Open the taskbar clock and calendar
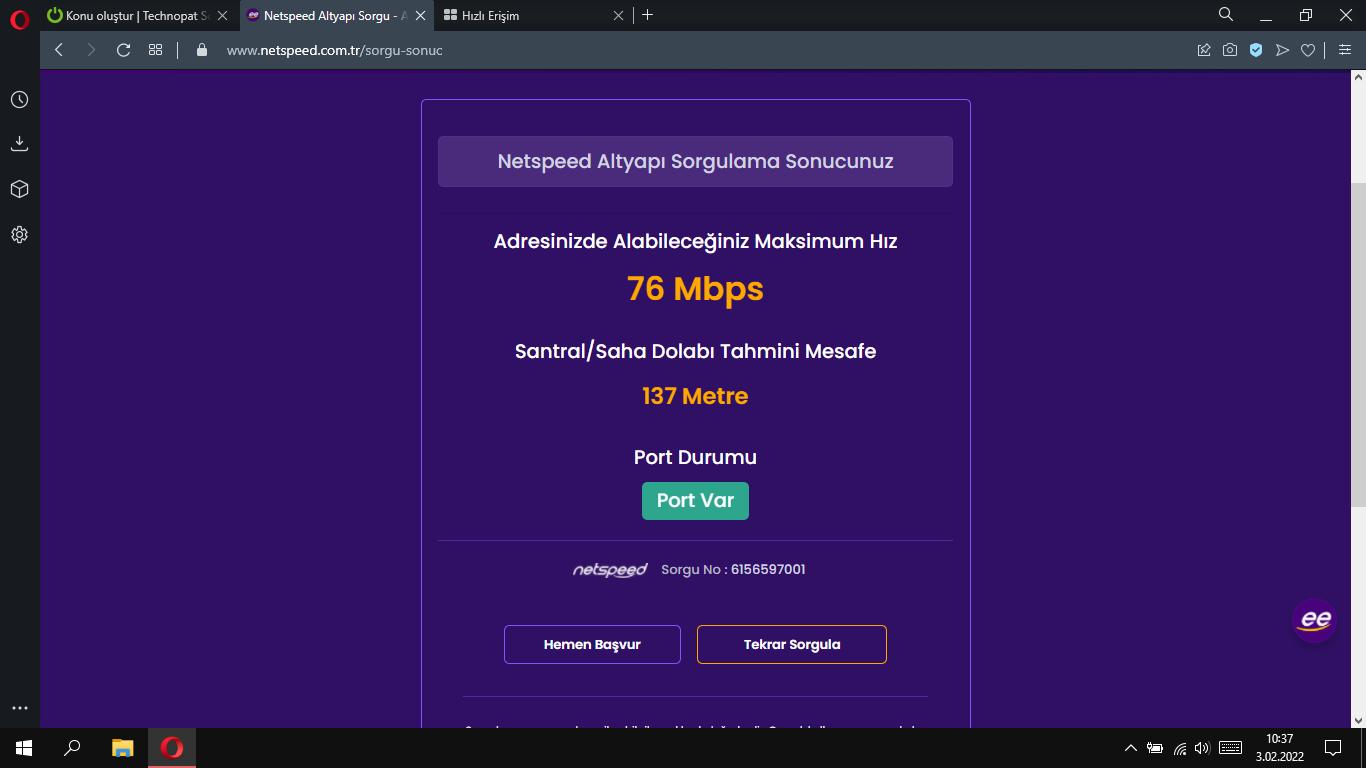Viewport: 1366px width, 768px height. point(1279,747)
